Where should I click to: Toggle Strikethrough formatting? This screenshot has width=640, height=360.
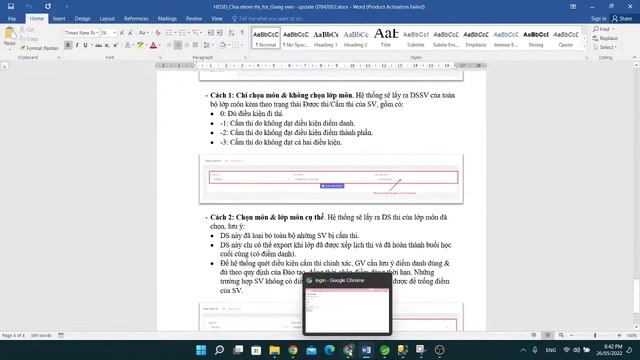98,45
